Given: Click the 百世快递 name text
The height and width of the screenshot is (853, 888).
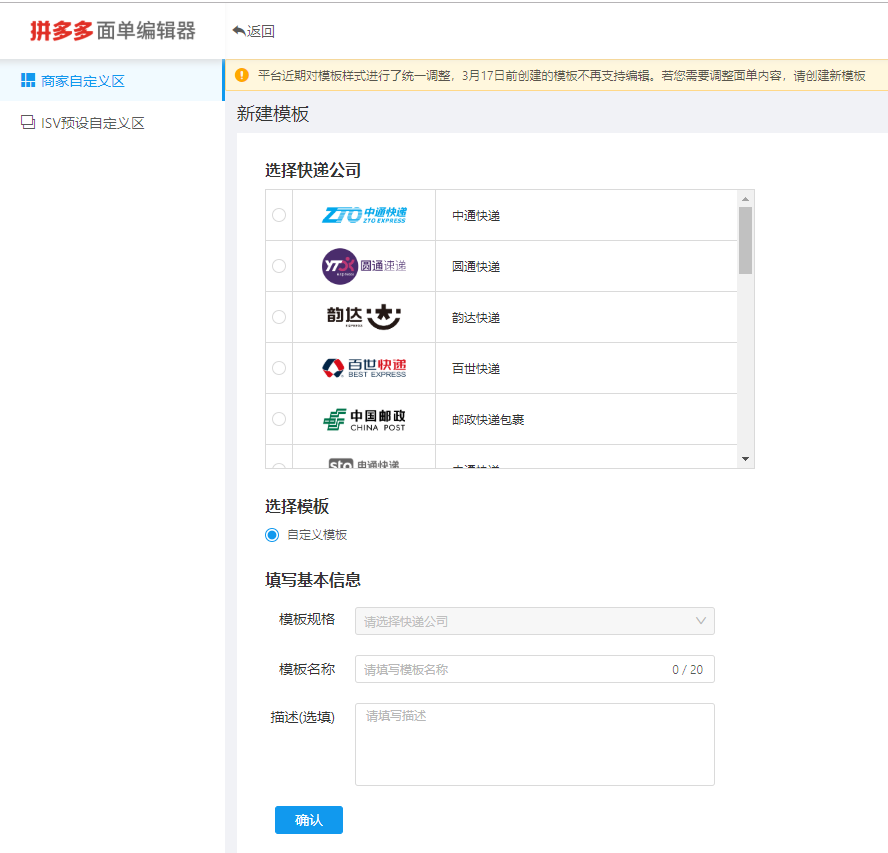Looking at the screenshot, I should point(476,369).
